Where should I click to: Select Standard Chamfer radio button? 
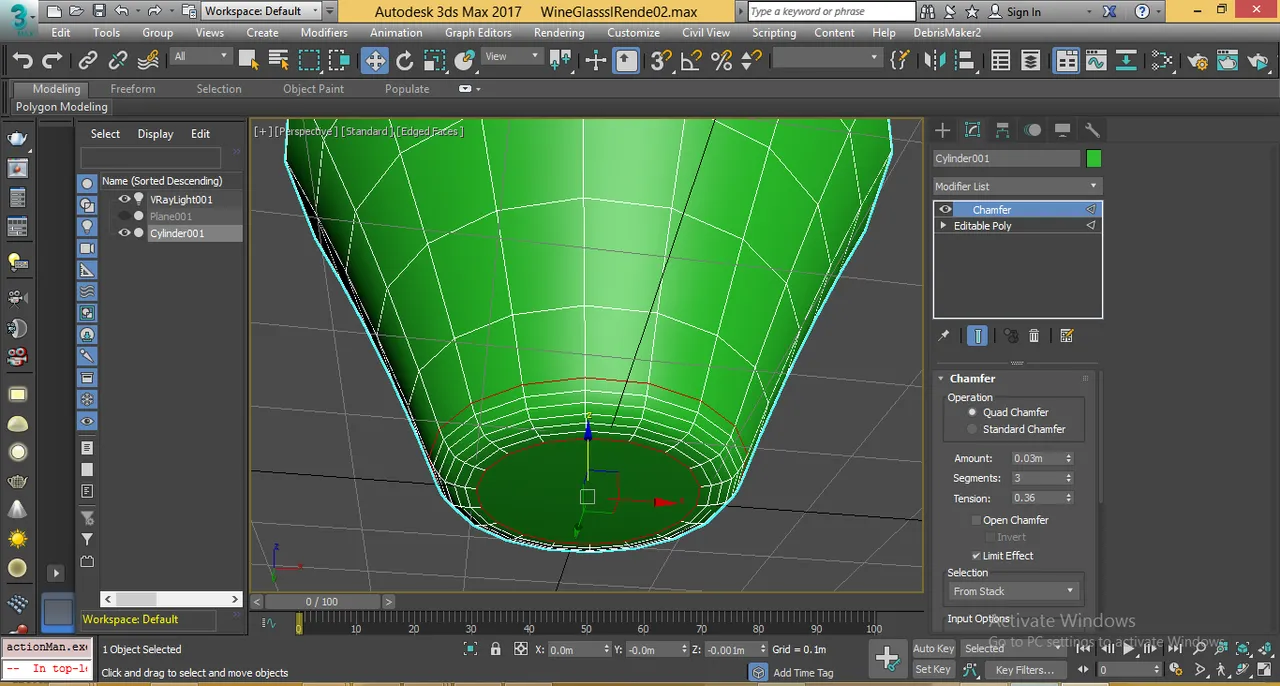972,429
